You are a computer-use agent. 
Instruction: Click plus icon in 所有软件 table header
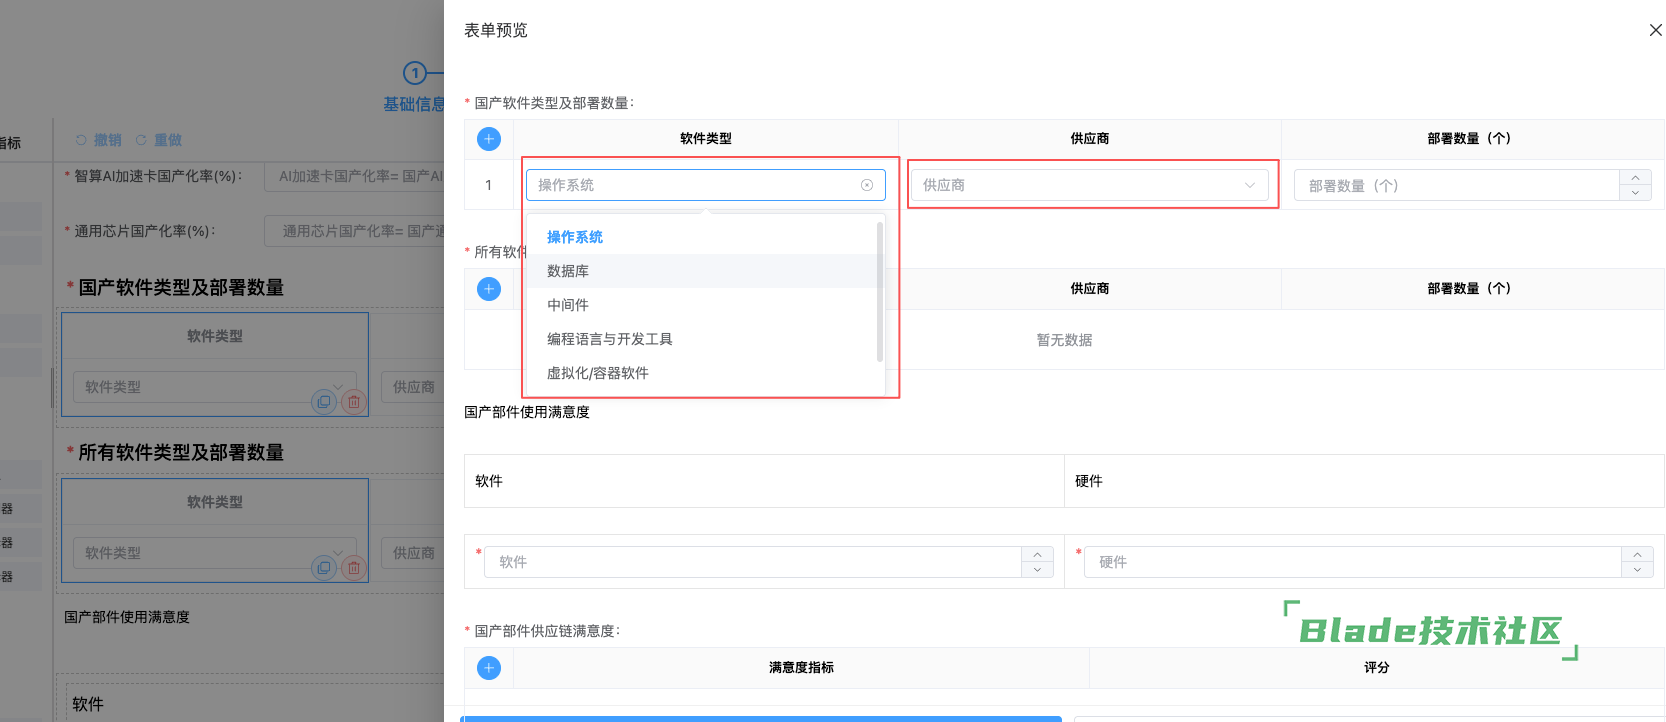point(489,289)
